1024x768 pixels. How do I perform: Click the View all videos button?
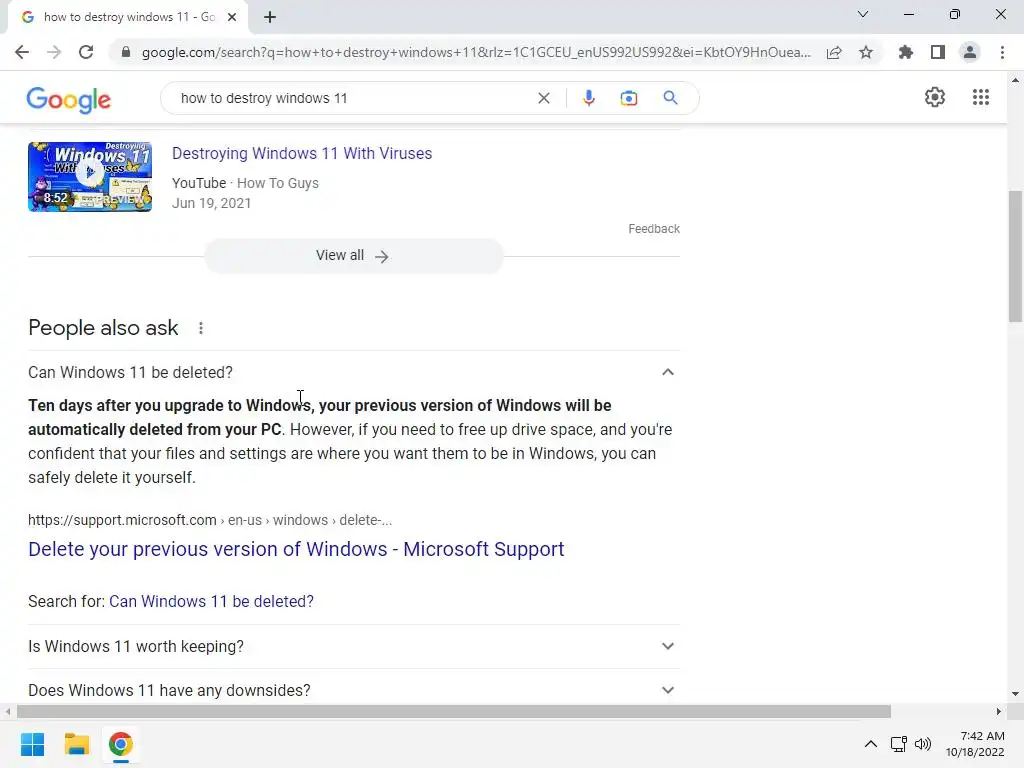point(353,256)
